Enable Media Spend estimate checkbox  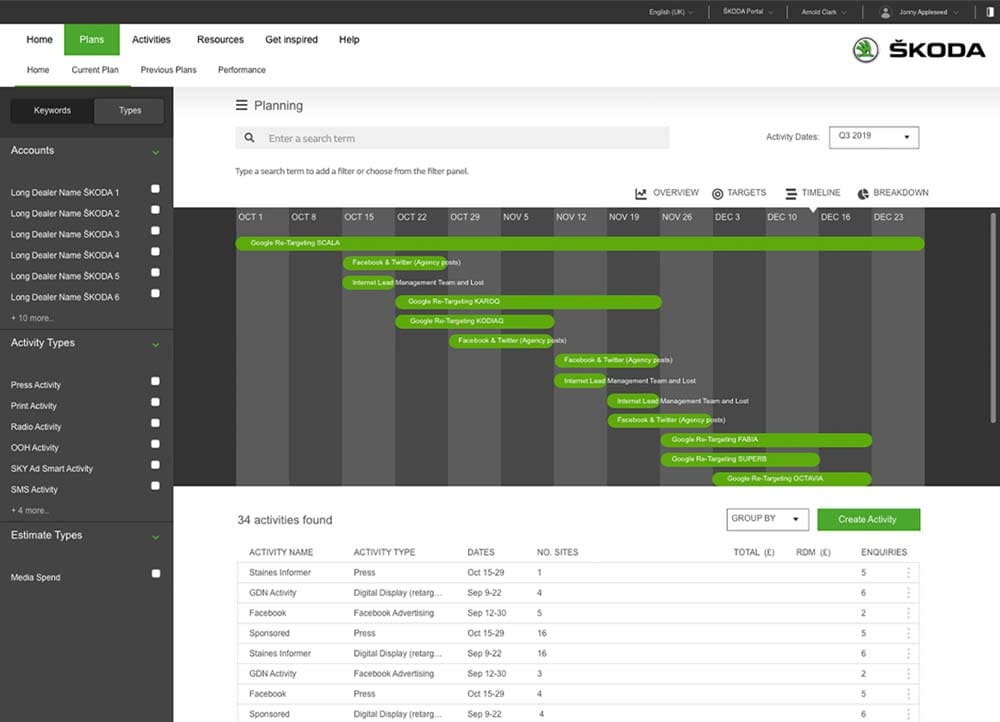tap(155, 573)
